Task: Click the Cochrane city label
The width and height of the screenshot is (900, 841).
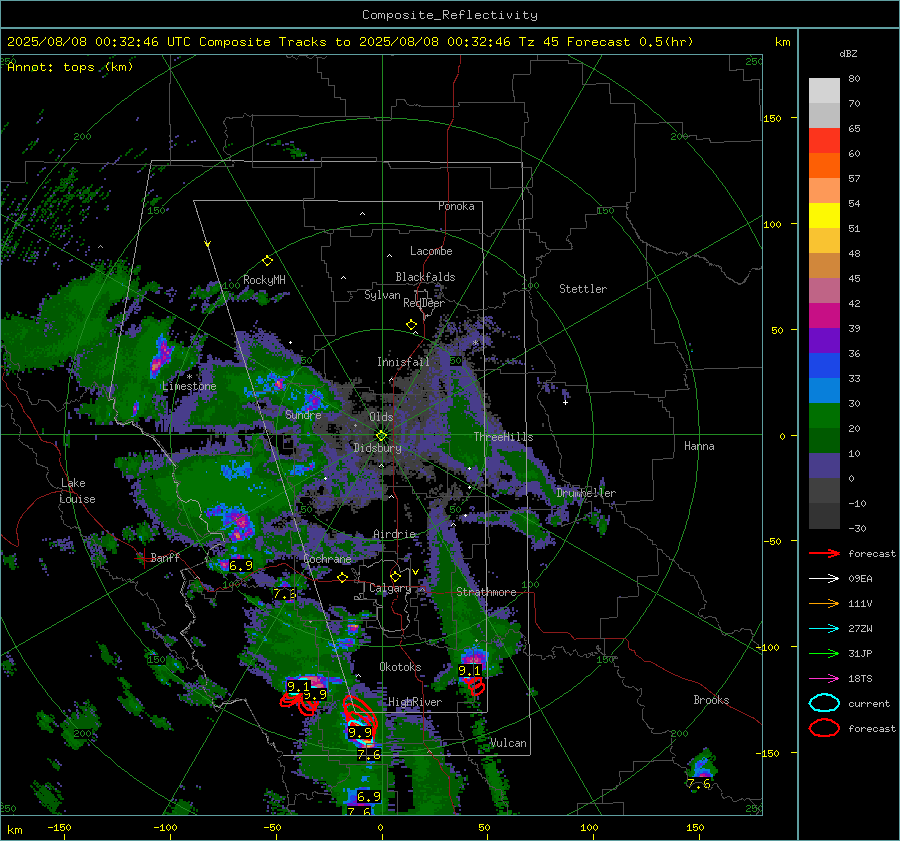Action: point(327,559)
